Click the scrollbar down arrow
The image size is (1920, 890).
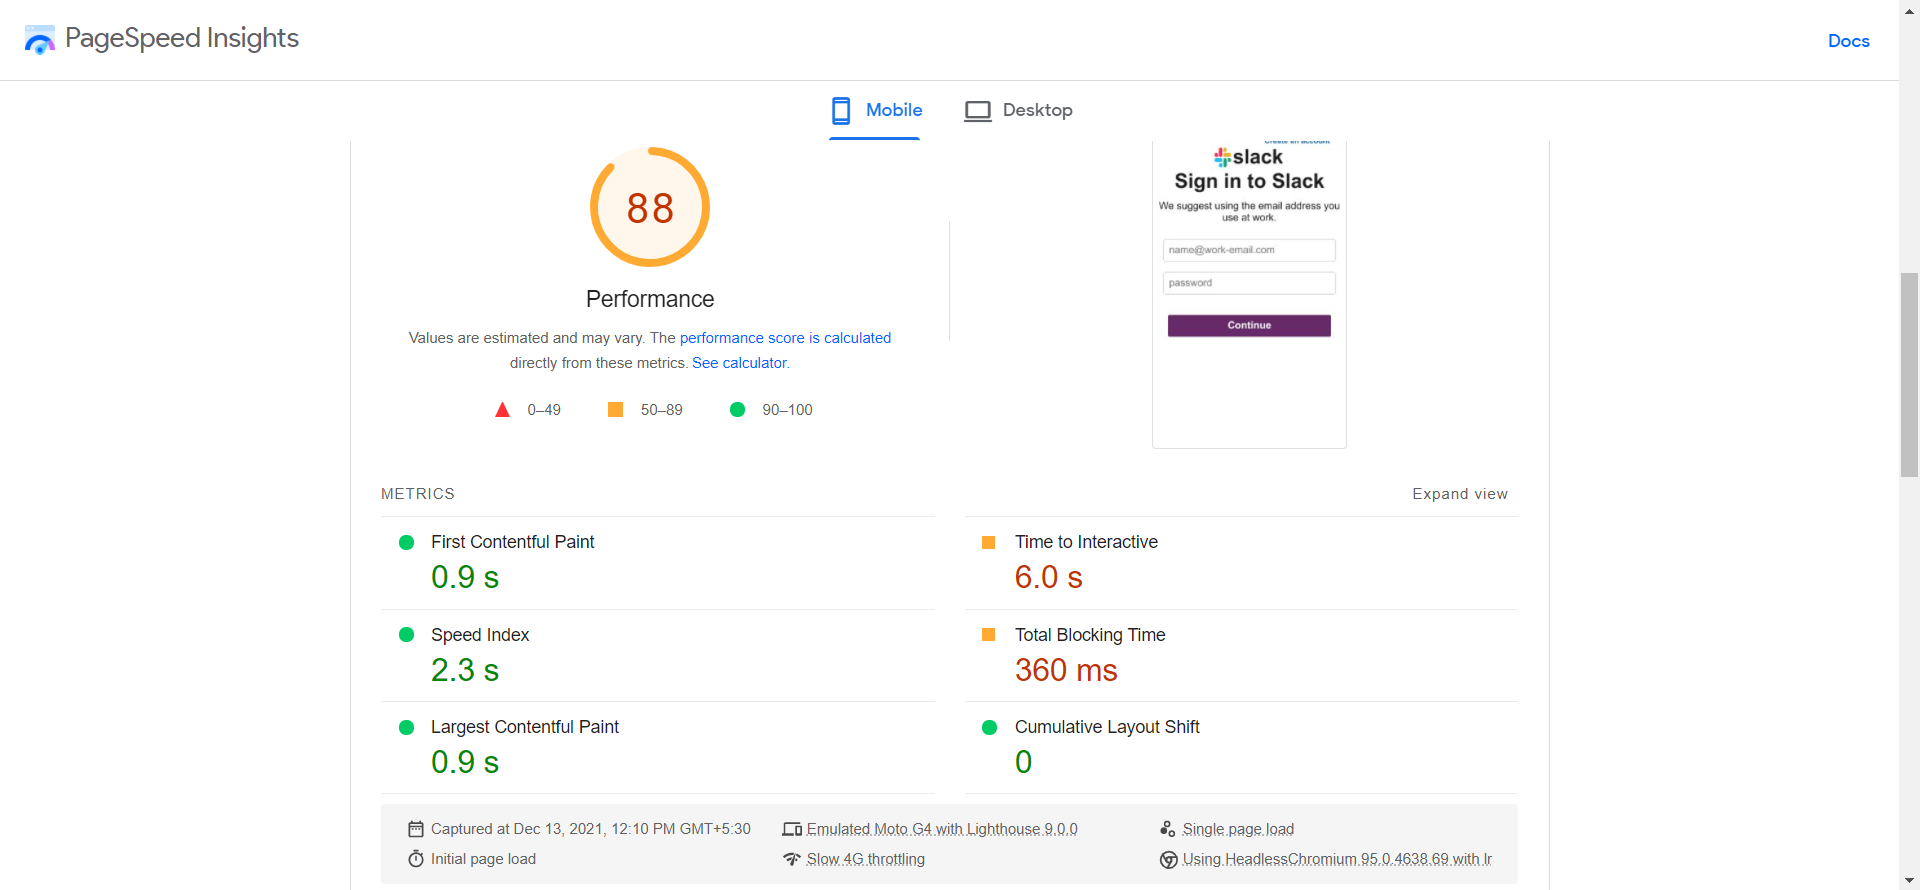[x=1910, y=881]
